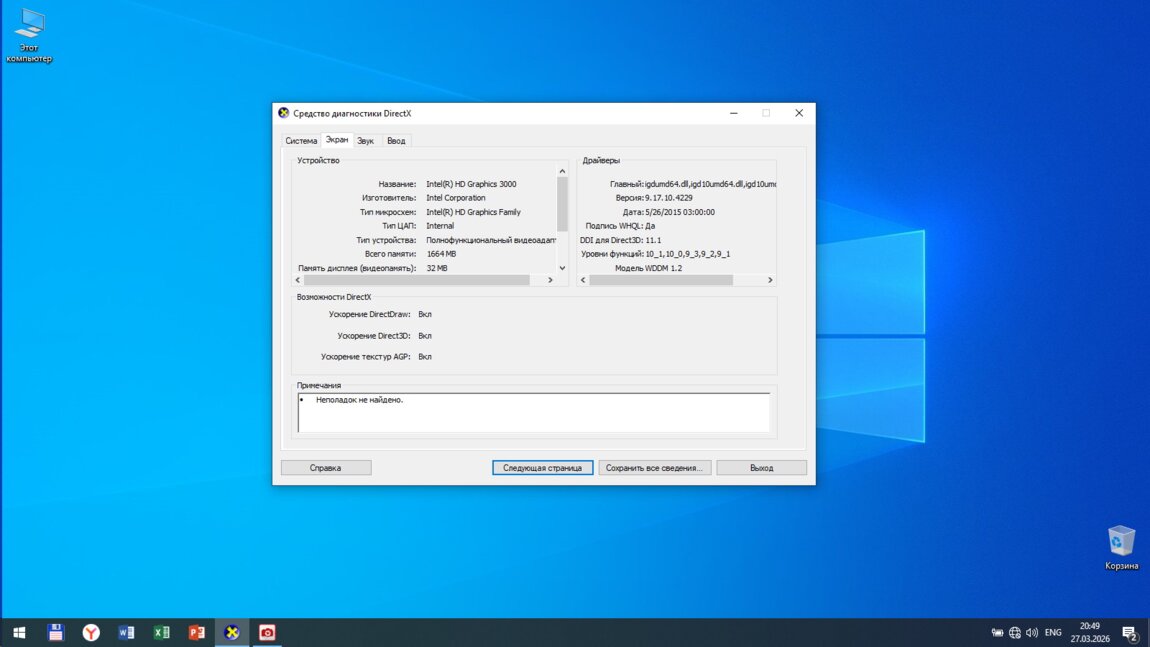
Task: Open the Windows Start menu
Action: [19, 632]
